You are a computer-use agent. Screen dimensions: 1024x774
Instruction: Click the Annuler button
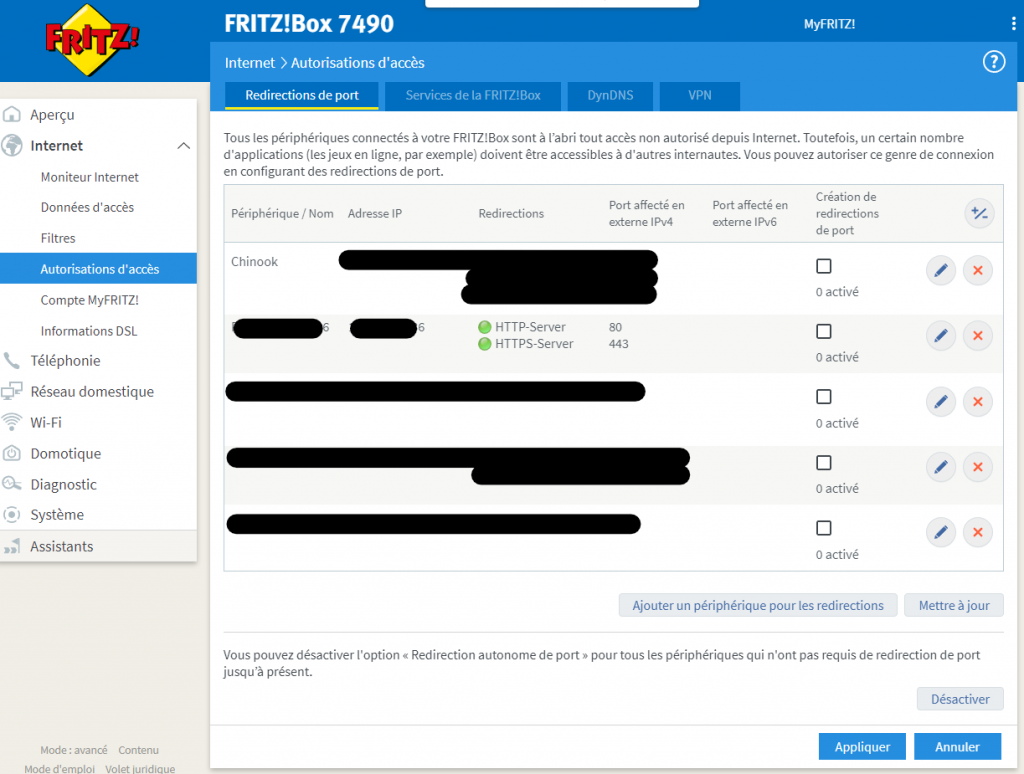[x=957, y=747]
